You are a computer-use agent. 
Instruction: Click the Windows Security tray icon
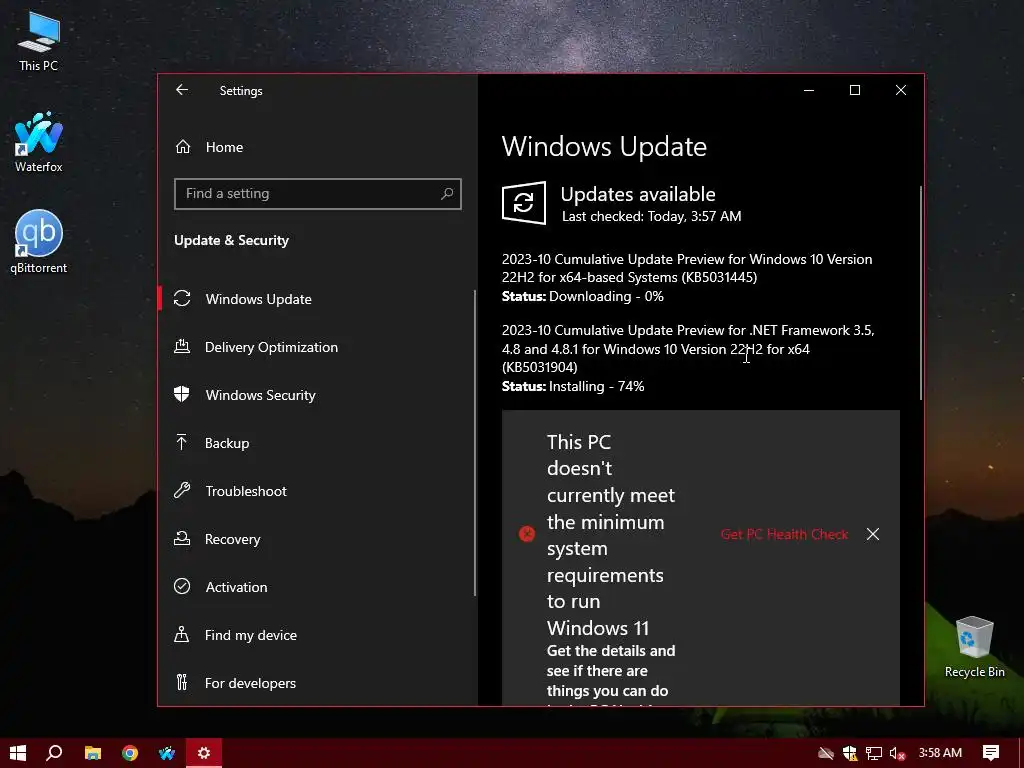tap(850, 753)
